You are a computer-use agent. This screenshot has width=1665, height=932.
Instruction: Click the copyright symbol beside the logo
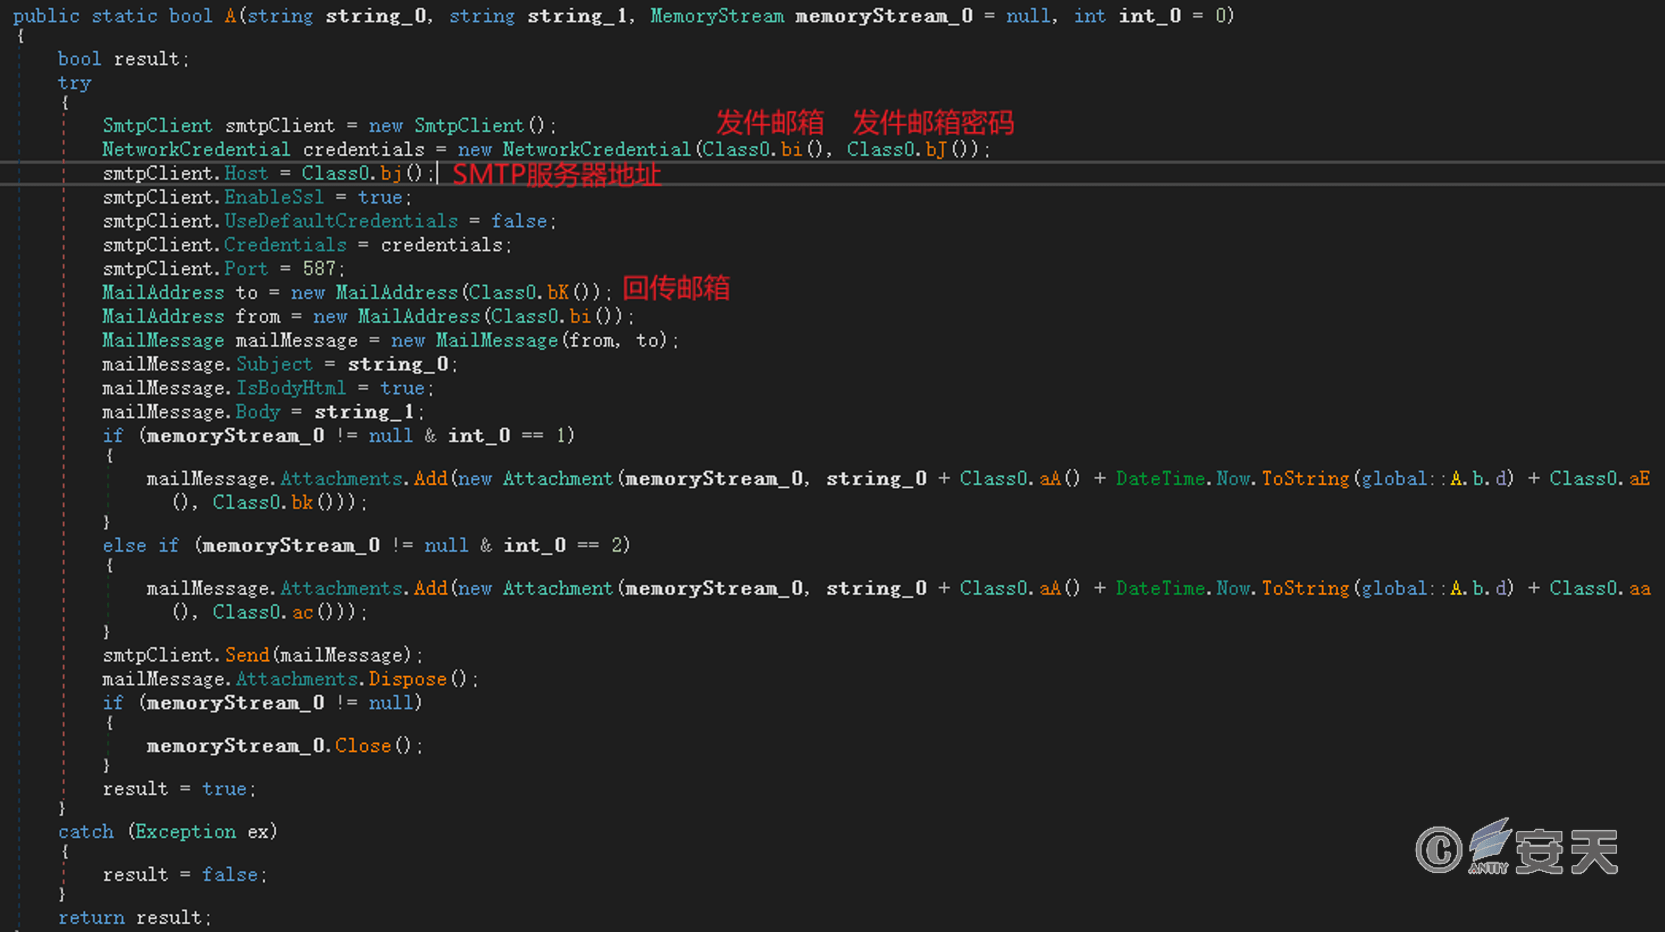pyautogui.click(x=1438, y=850)
